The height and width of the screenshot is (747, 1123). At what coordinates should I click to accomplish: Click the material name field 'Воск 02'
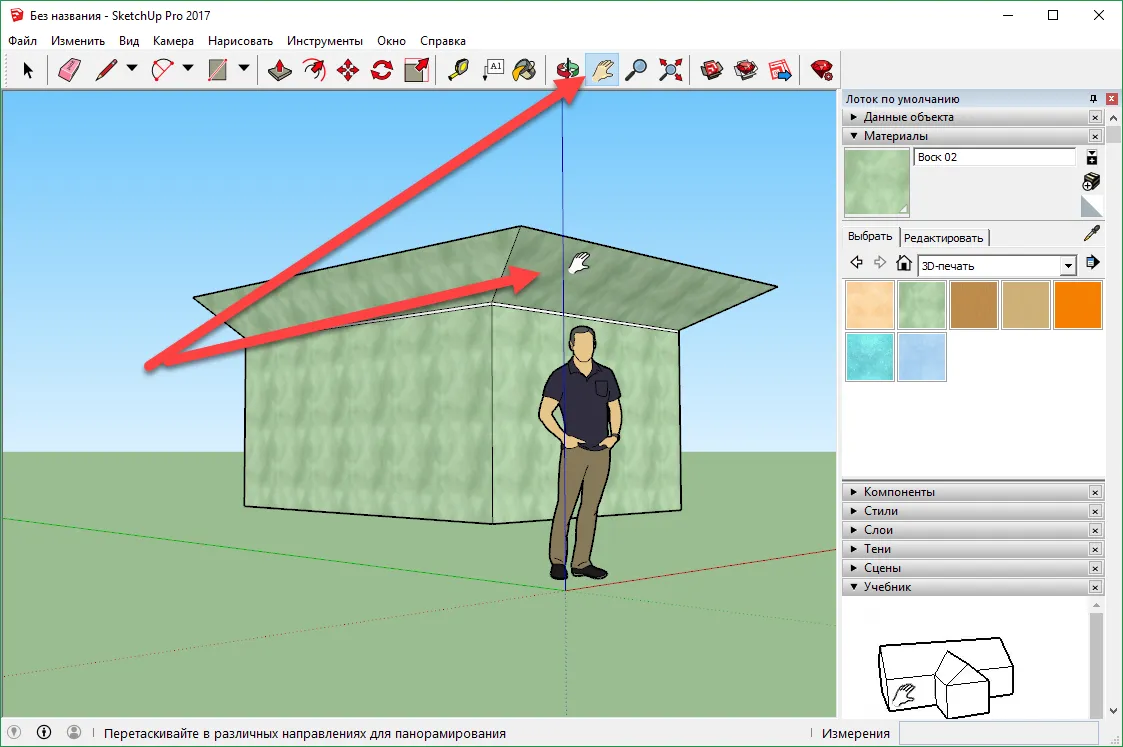[x=994, y=158]
